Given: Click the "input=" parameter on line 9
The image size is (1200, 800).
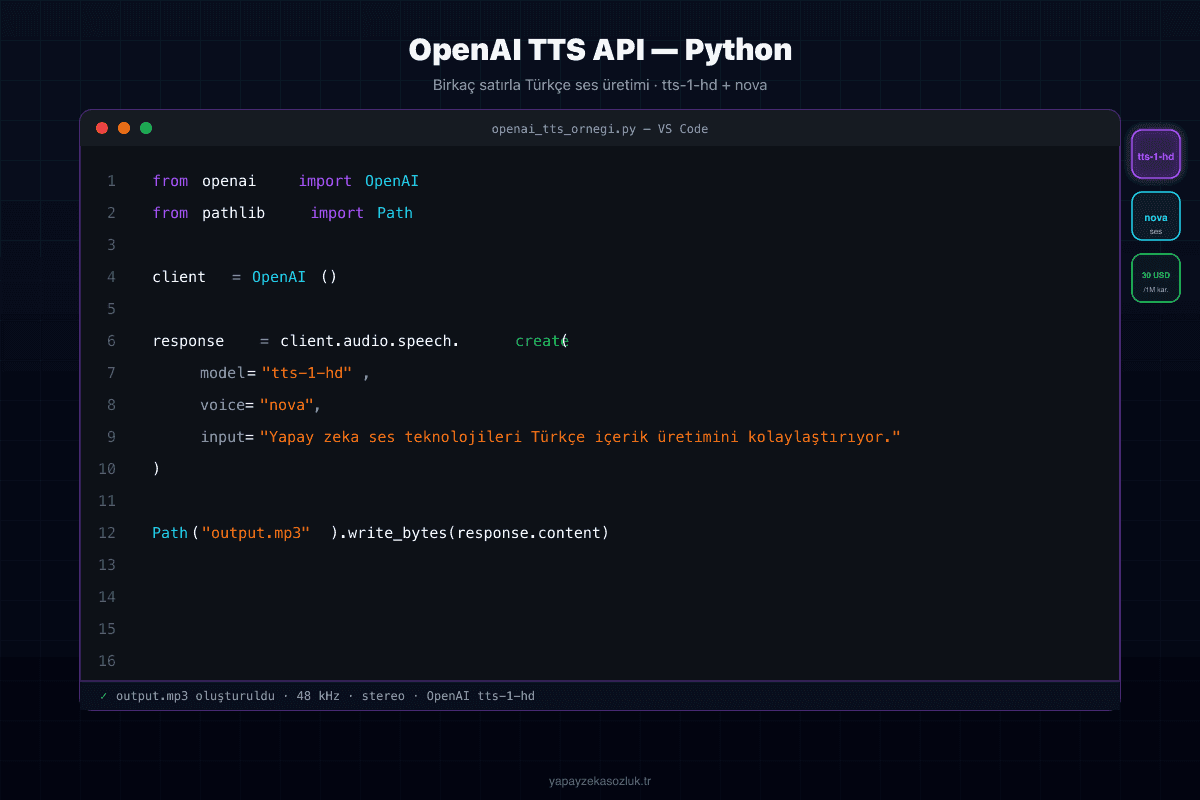Looking at the screenshot, I should [x=228, y=437].
